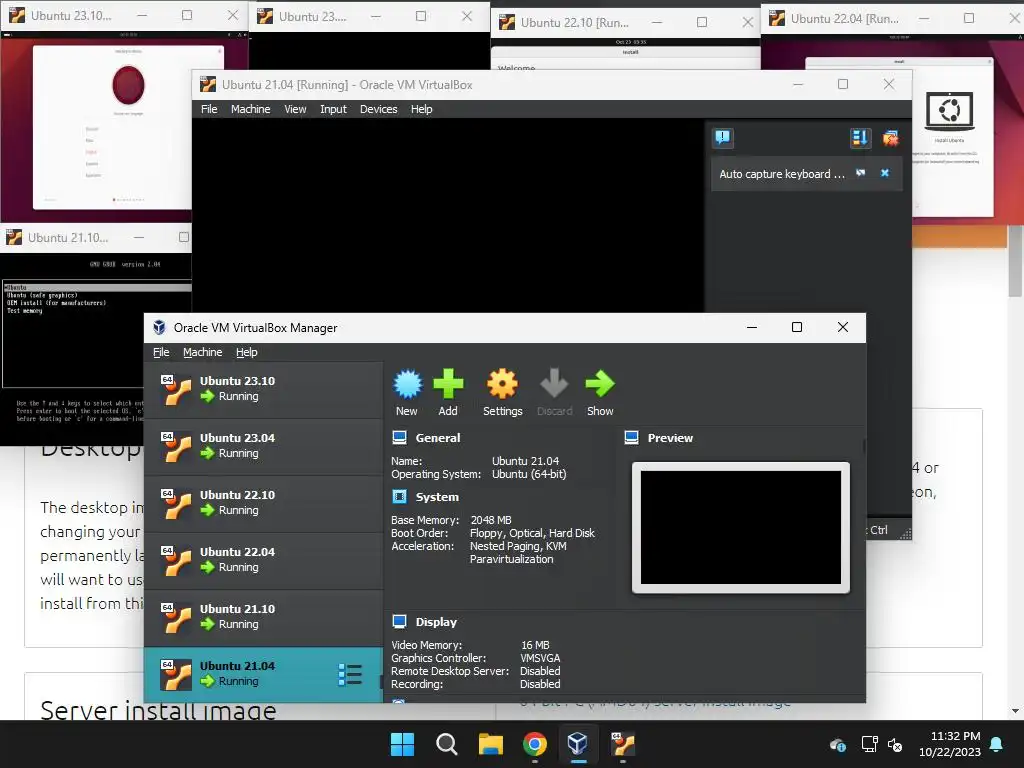
Task: Click the Ubuntu 21.04 name value in General
Action: 525,461
